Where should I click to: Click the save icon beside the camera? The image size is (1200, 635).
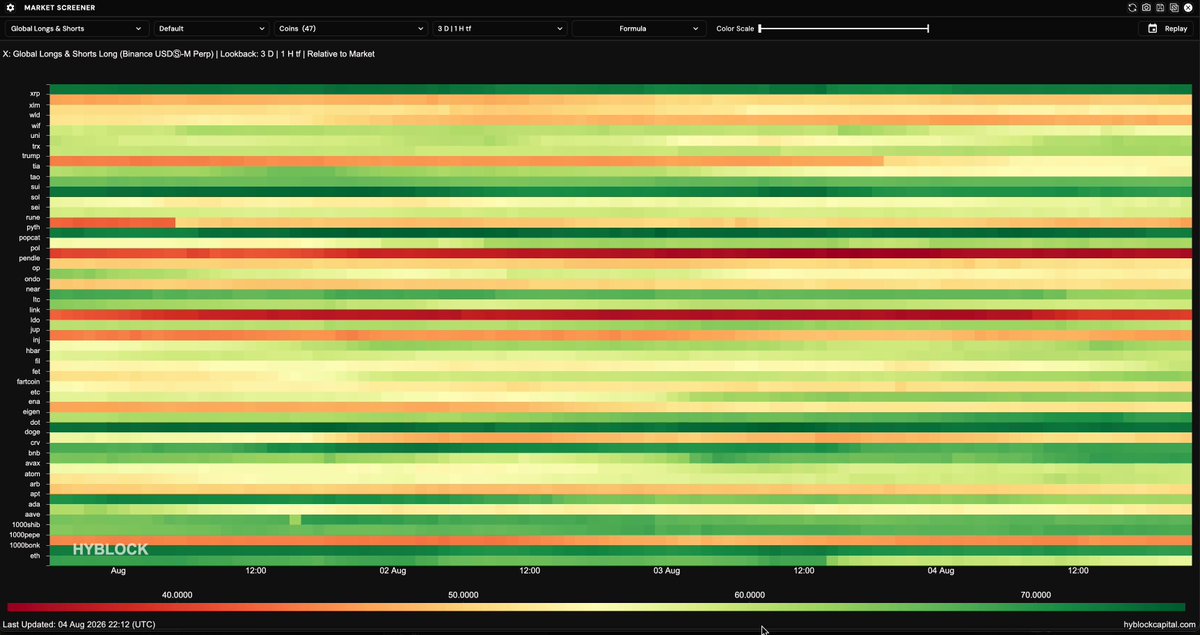[1159, 7]
